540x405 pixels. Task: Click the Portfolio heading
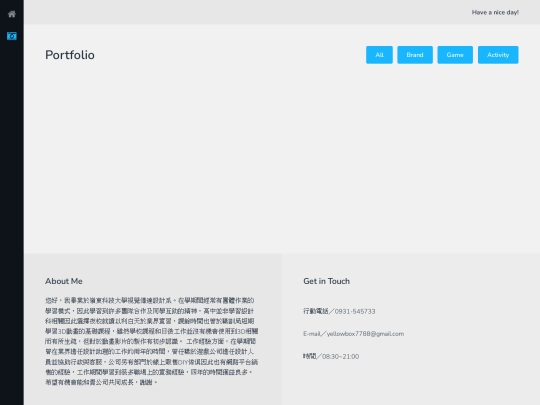coord(70,55)
